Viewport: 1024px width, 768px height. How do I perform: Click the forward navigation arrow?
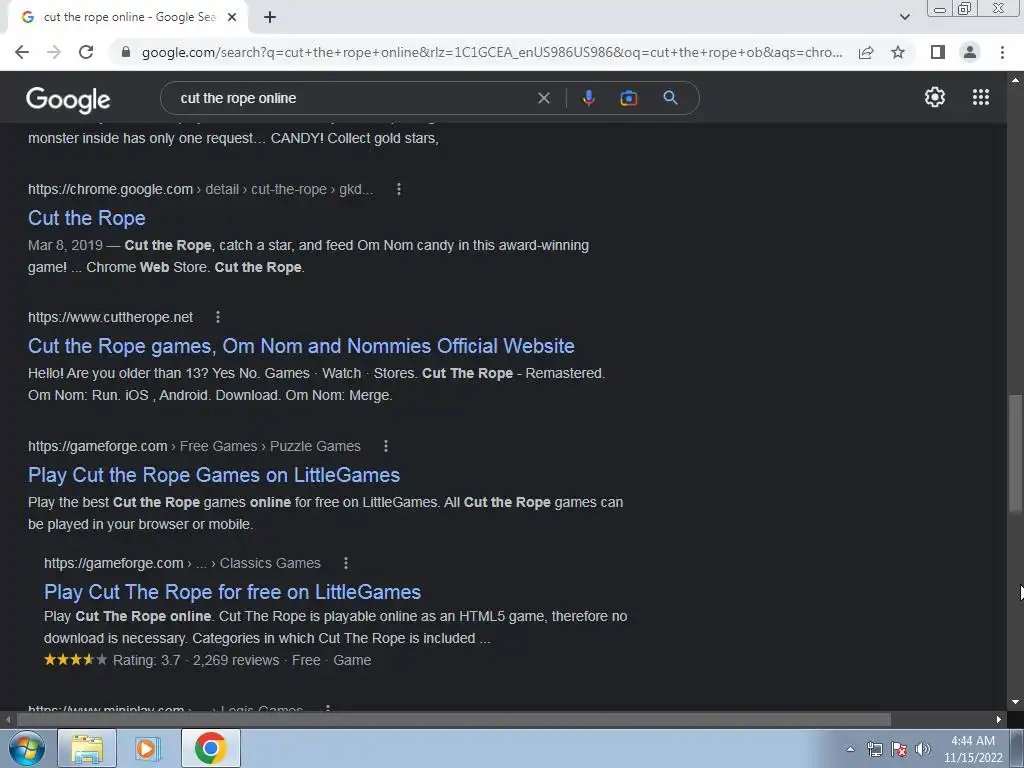point(54,52)
